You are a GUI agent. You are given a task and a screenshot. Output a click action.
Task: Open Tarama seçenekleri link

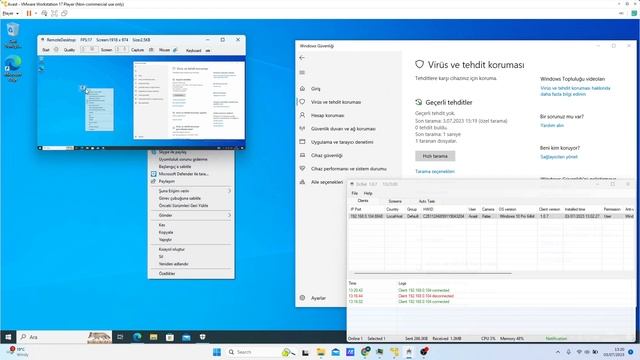point(435,171)
